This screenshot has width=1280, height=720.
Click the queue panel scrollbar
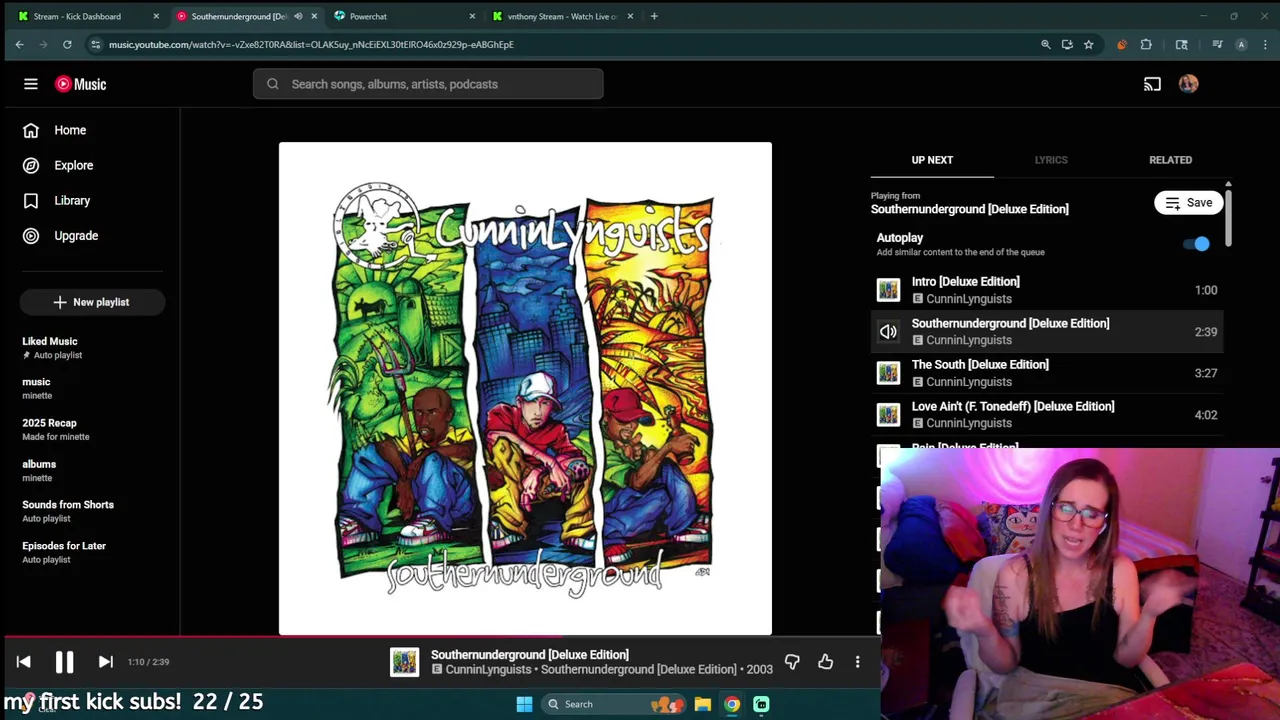[1228, 216]
